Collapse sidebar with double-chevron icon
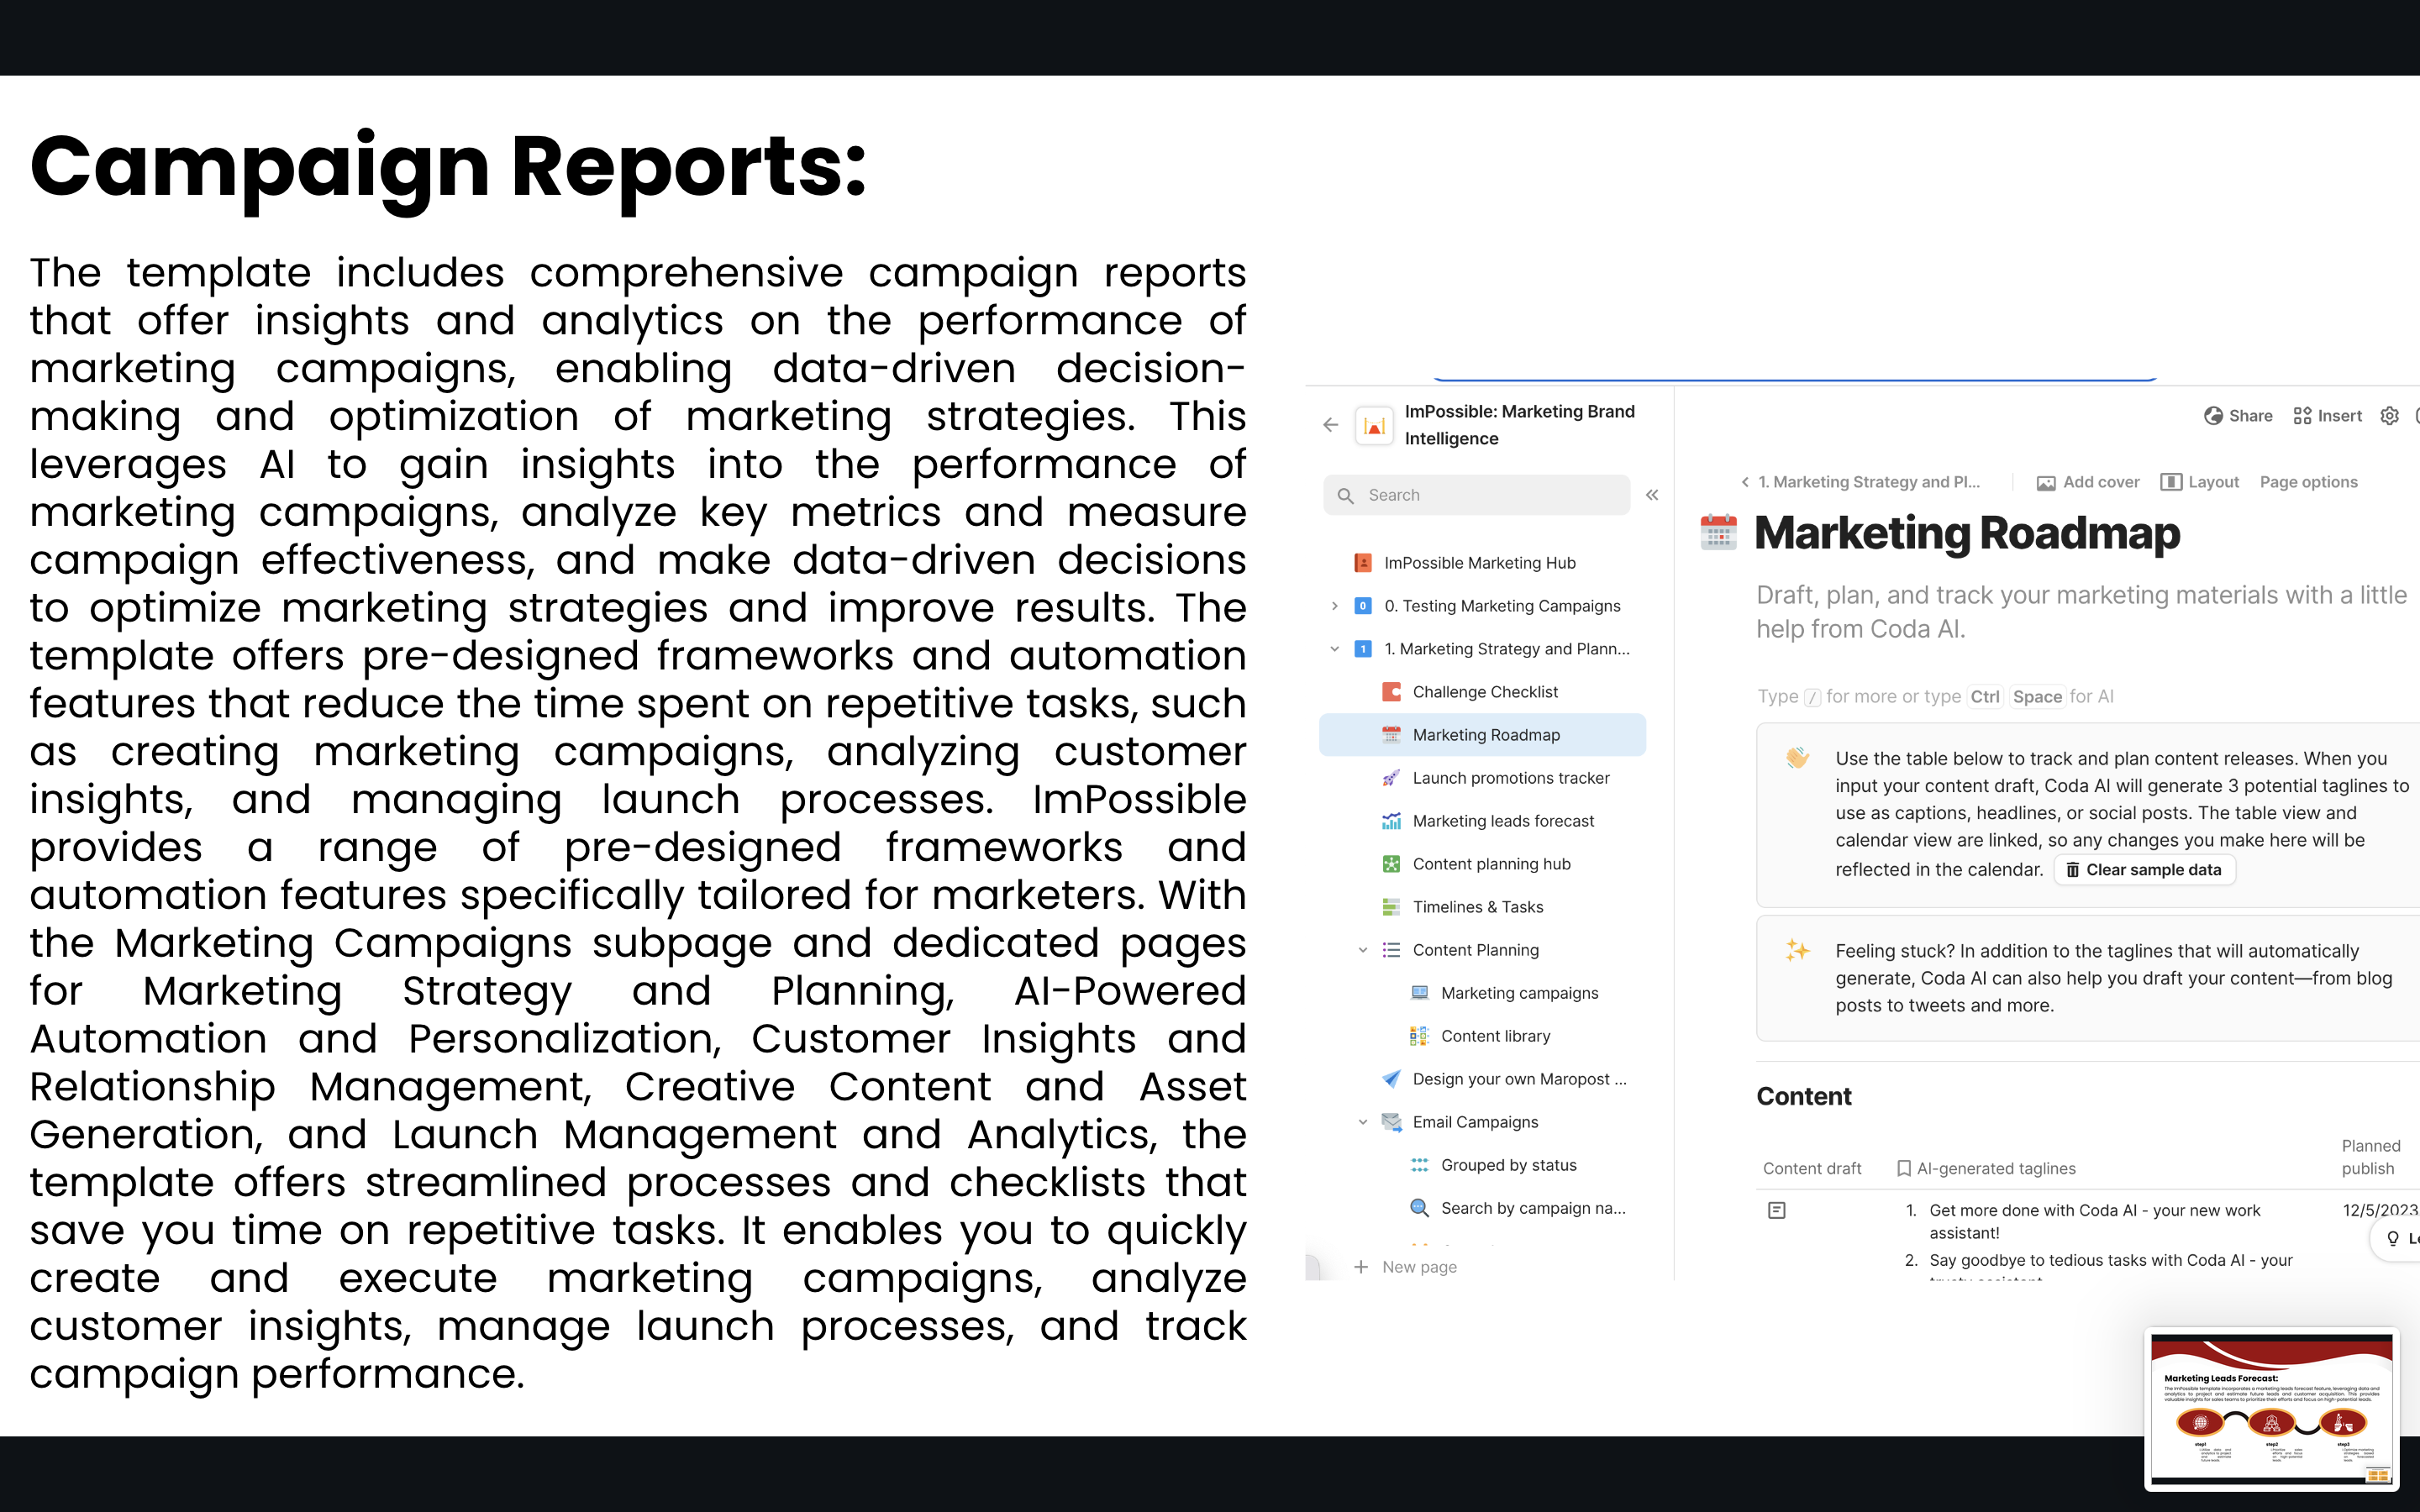The height and width of the screenshot is (1512, 2420). [1652, 495]
